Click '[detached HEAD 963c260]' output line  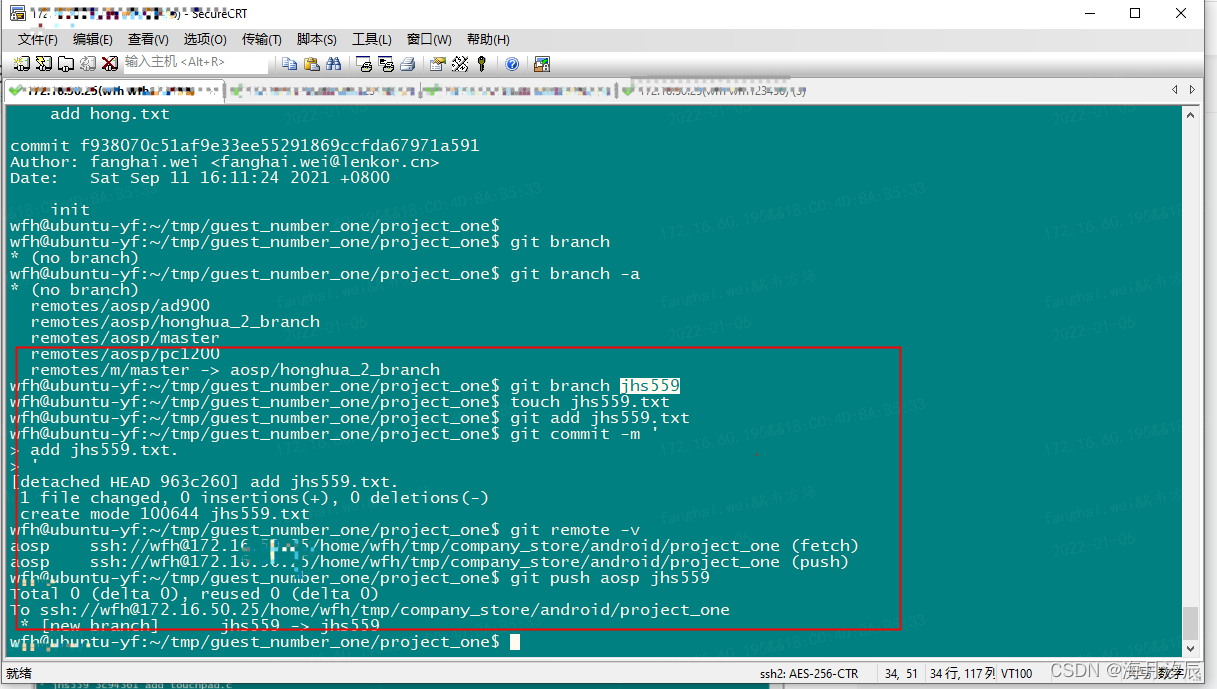pos(204,482)
